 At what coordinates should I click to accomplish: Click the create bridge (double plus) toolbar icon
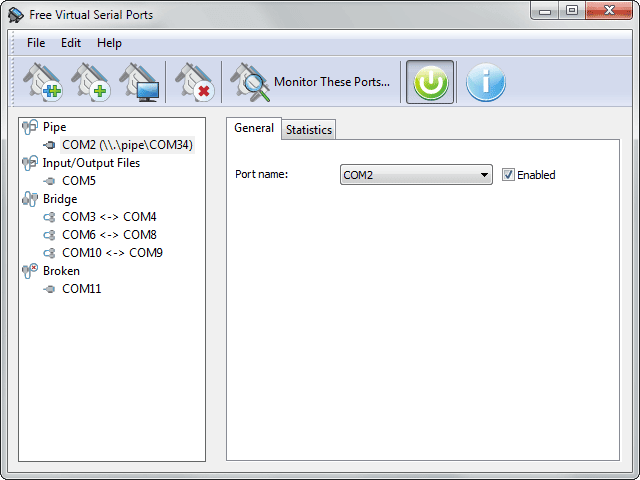[42, 82]
